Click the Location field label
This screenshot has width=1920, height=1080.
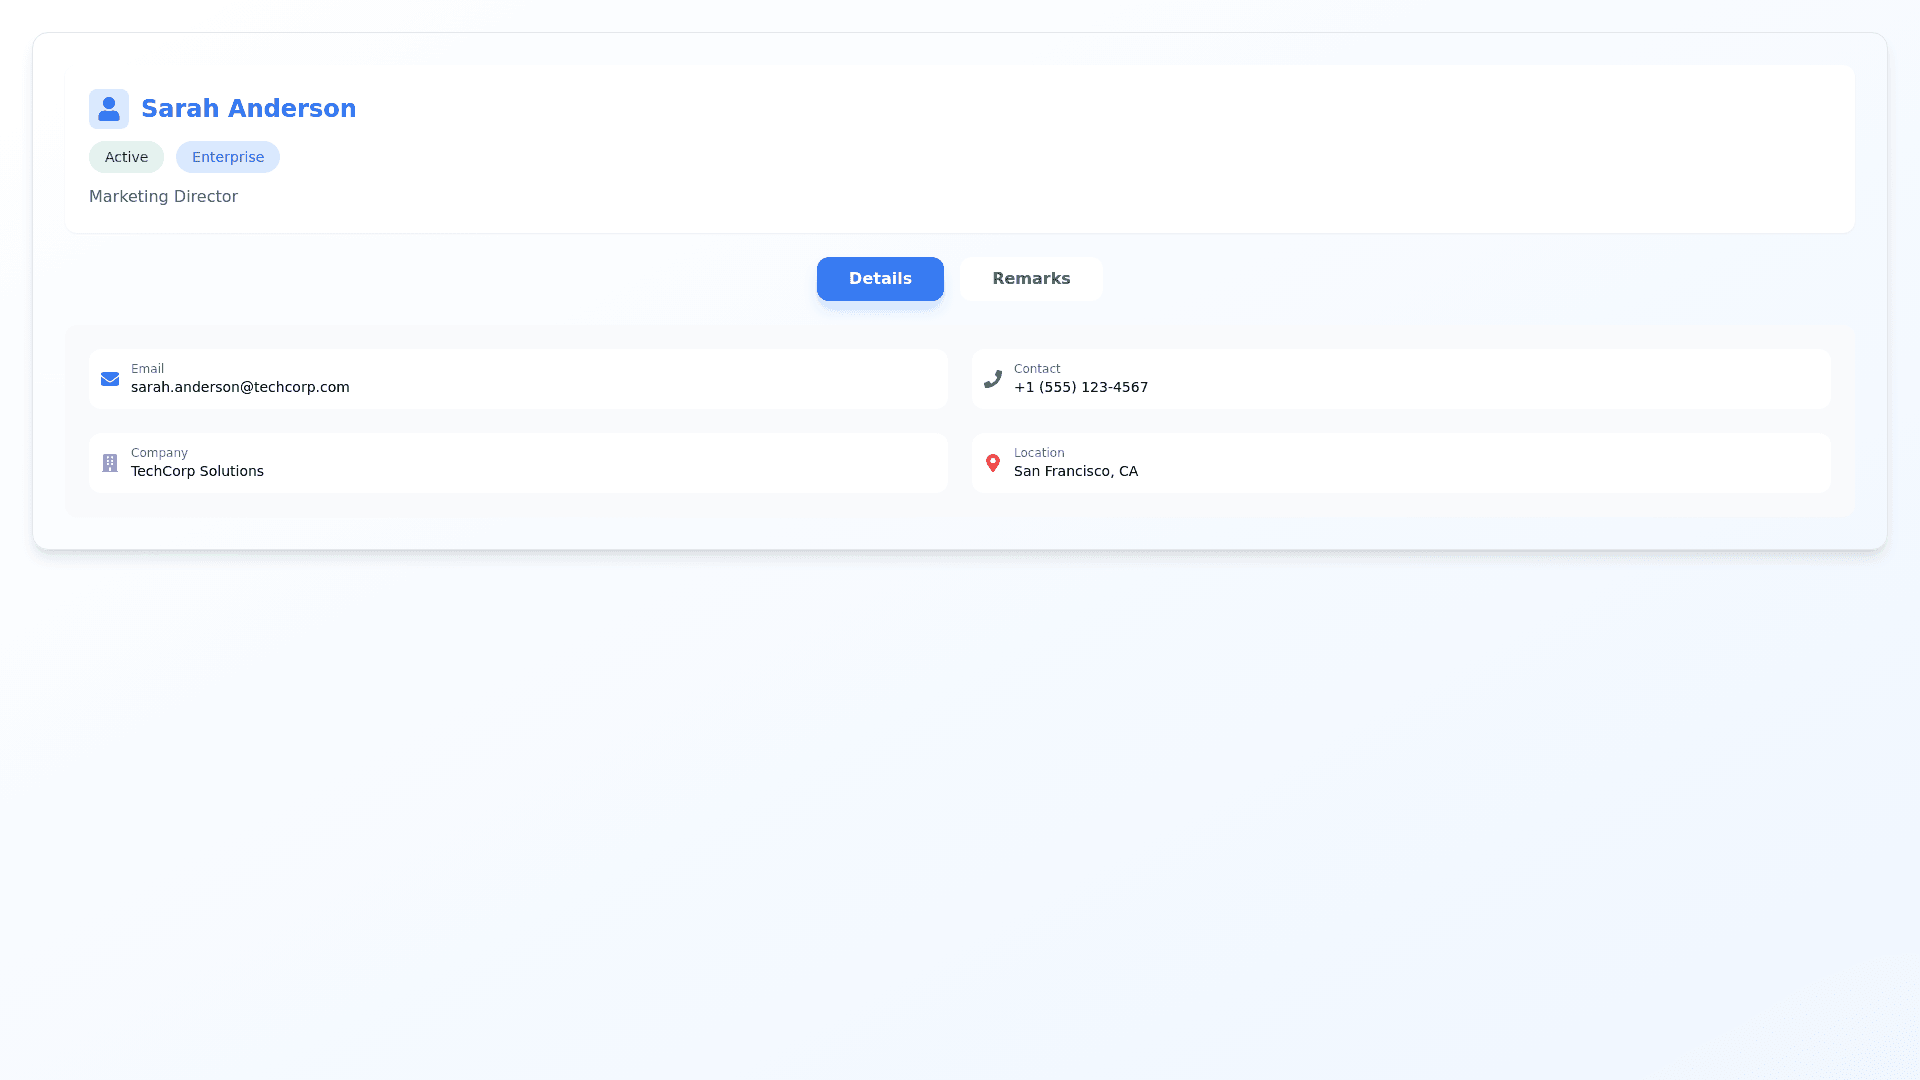tap(1038, 453)
